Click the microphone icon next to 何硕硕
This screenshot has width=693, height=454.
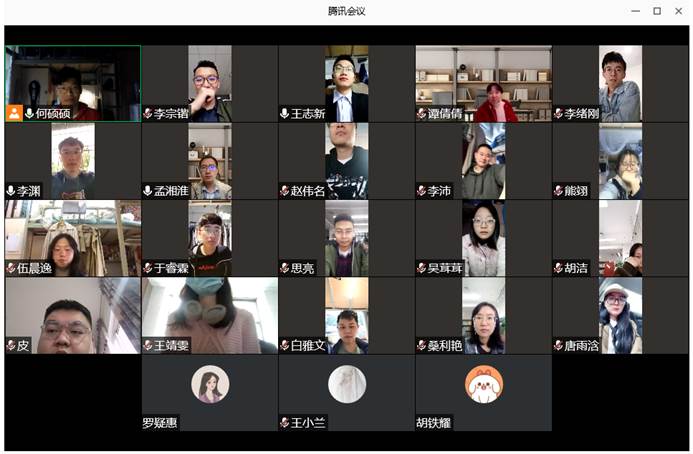coord(29,113)
